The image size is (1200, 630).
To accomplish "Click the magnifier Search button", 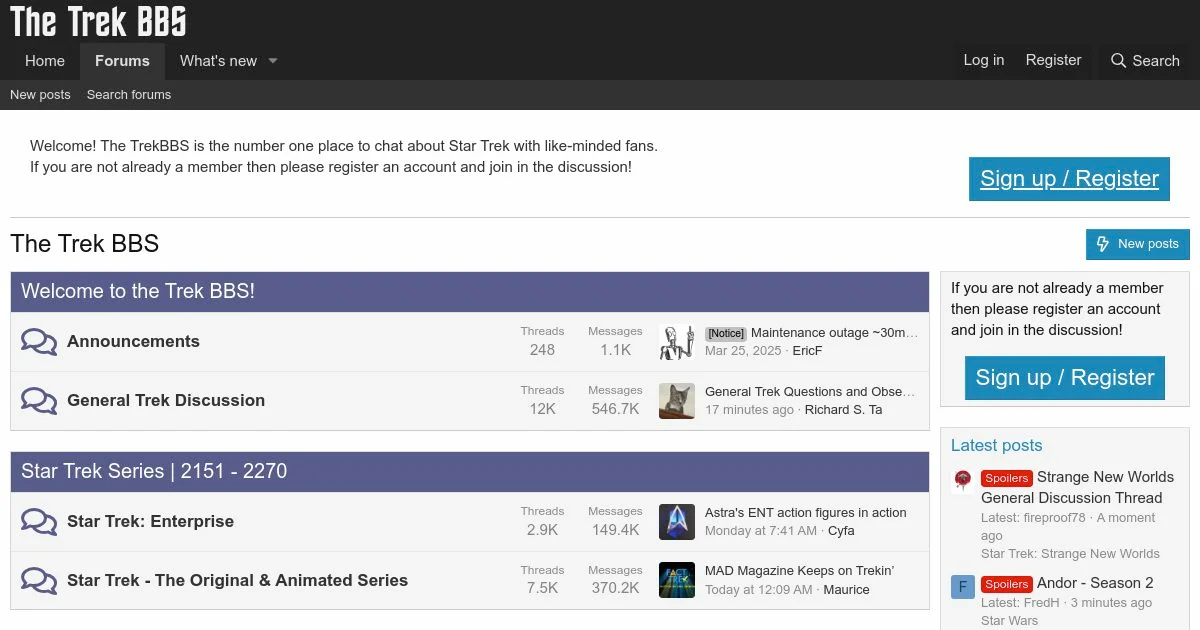I will [1145, 61].
